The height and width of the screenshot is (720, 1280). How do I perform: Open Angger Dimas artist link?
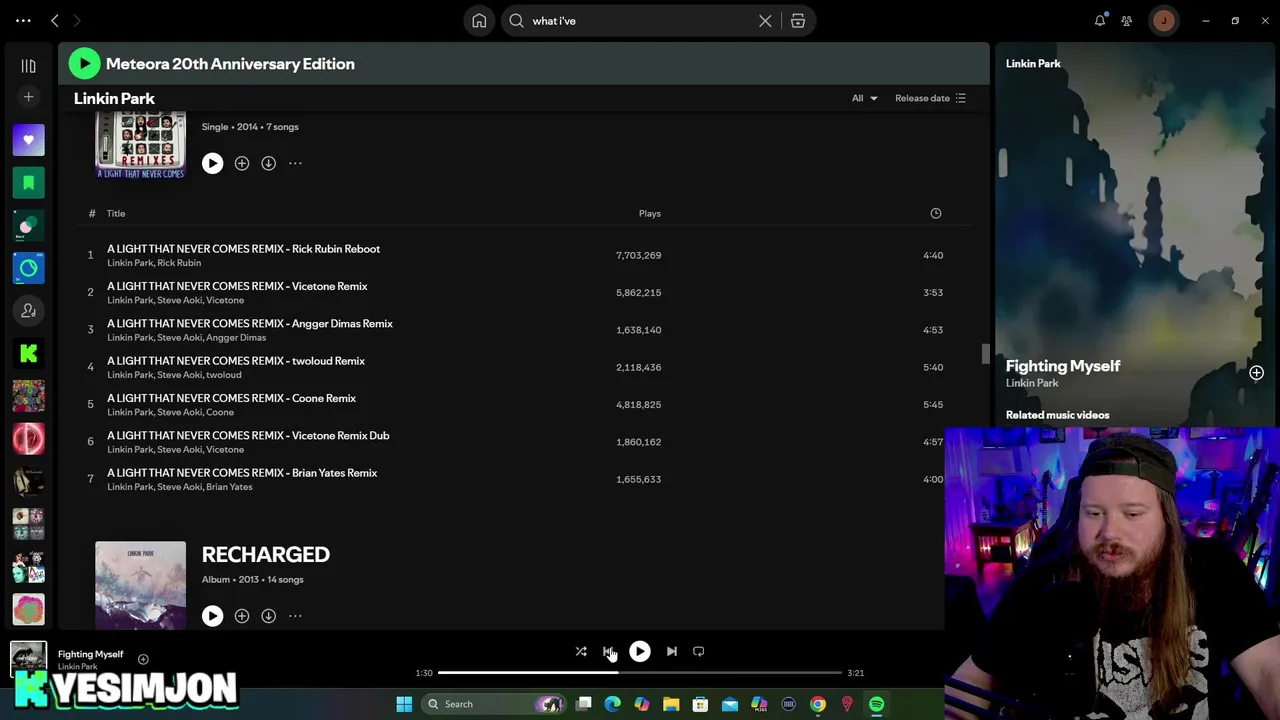(x=236, y=338)
